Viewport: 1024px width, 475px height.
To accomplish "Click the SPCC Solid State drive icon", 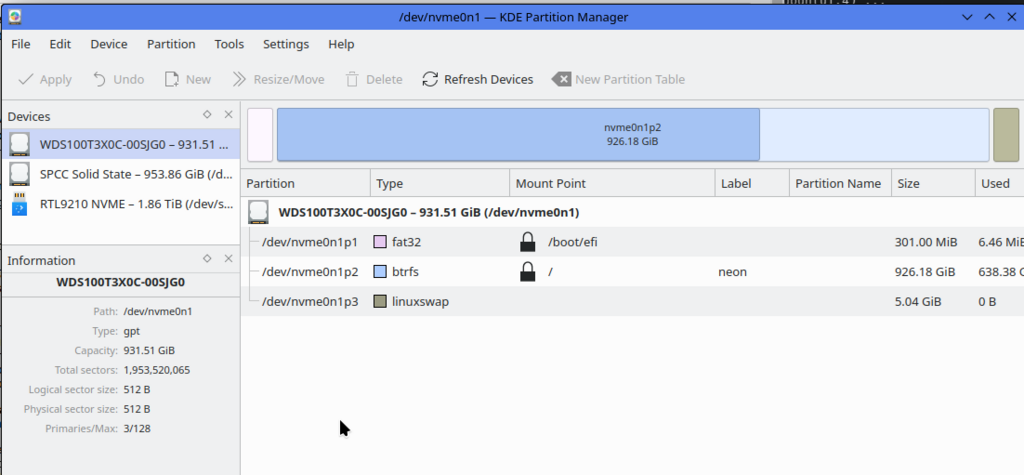I will (x=20, y=174).
